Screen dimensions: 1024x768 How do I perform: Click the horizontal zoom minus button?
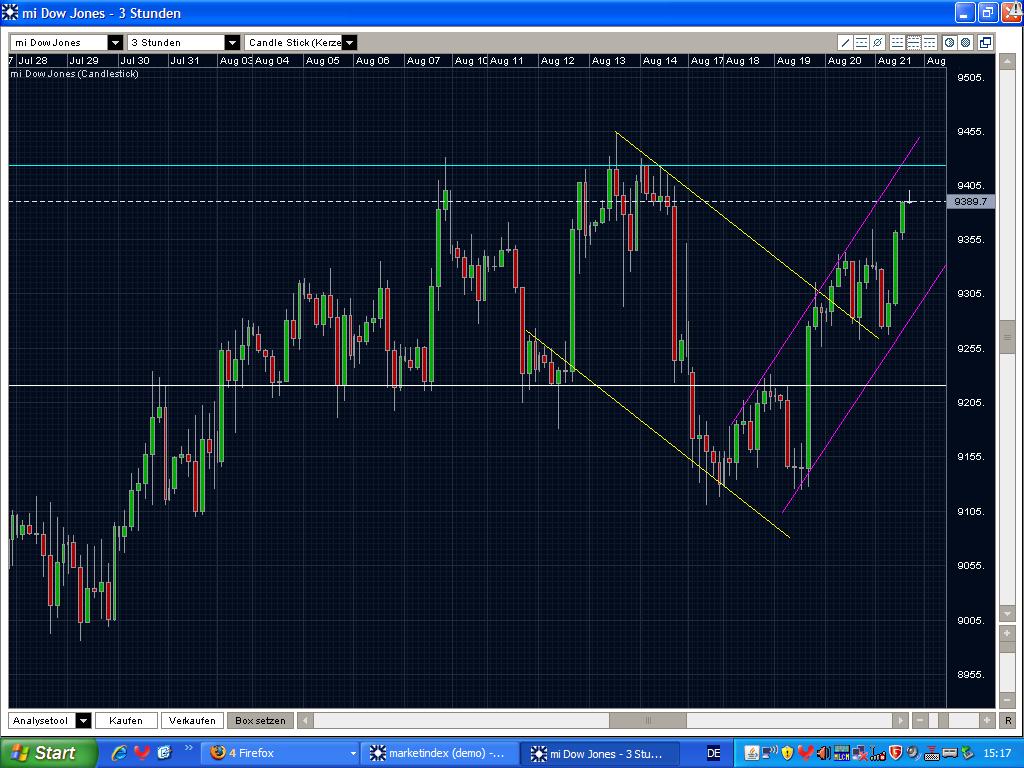(920, 720)
